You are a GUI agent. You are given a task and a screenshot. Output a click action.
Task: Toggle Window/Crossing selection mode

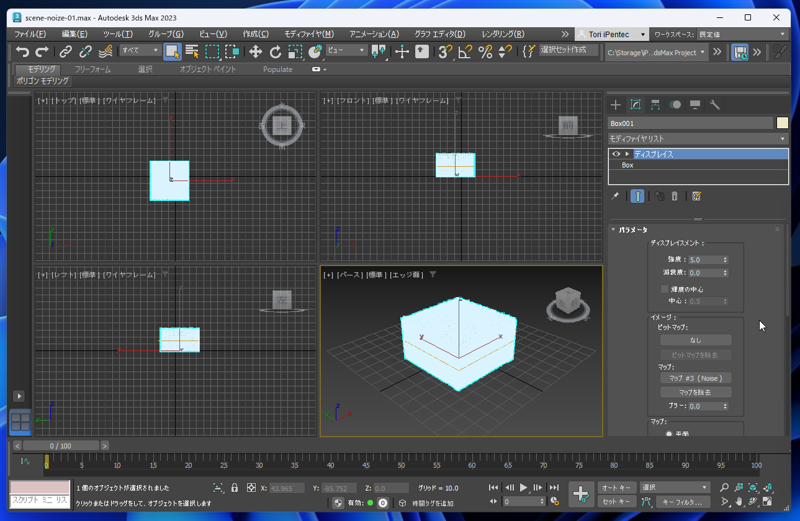tap(232, 52)
